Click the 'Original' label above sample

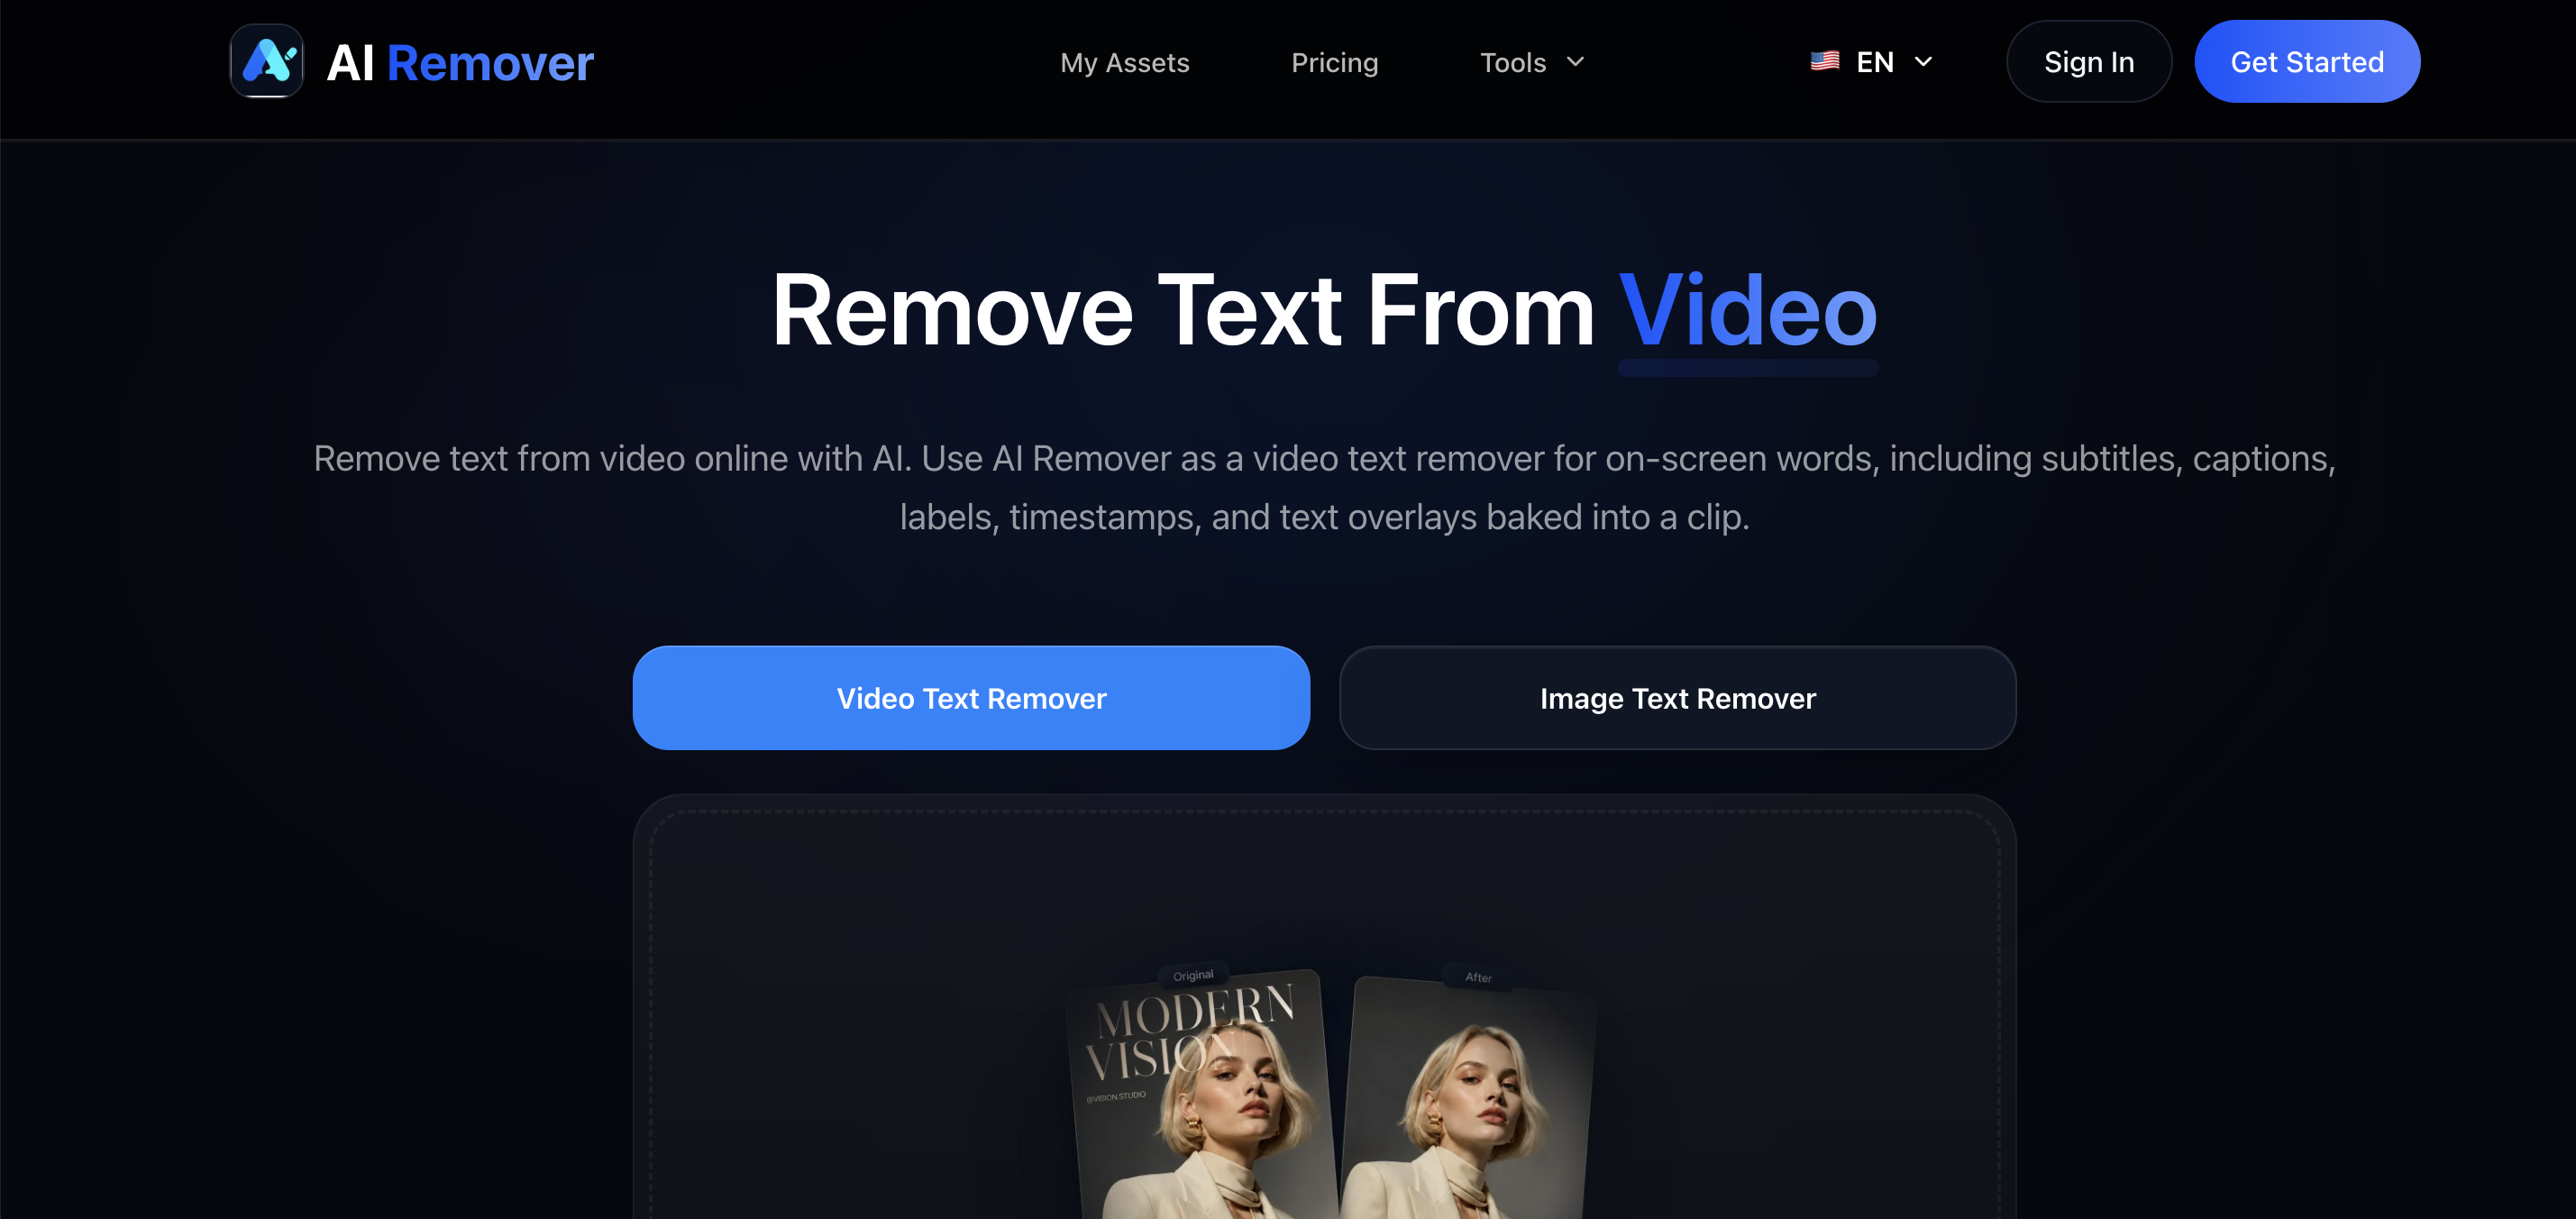click(1193, 975)
